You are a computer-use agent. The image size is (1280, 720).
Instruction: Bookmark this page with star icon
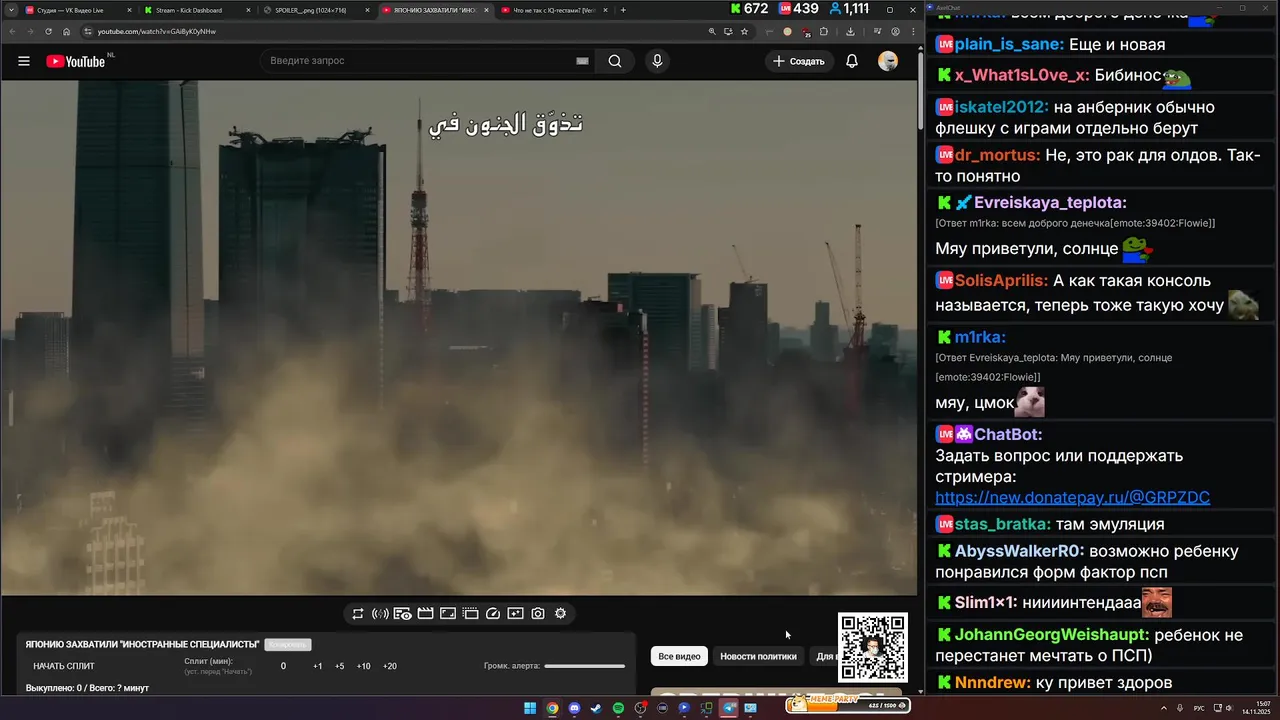(x=744, y=31)
